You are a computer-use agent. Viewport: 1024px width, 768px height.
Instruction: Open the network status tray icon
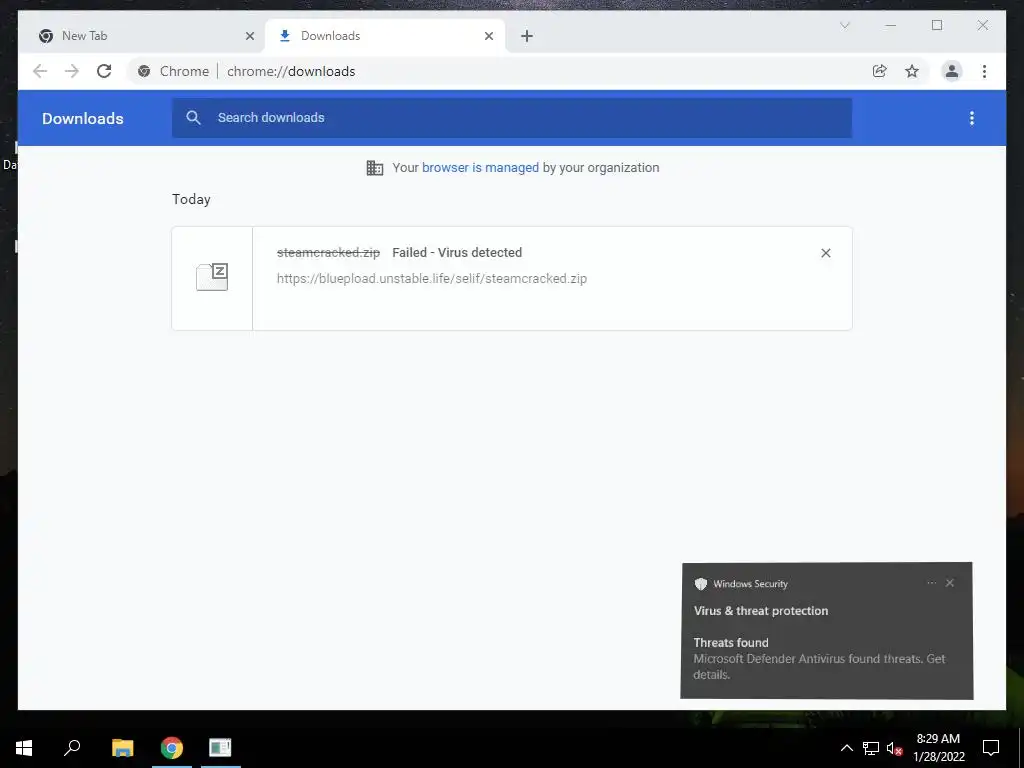tap(871, 748)
